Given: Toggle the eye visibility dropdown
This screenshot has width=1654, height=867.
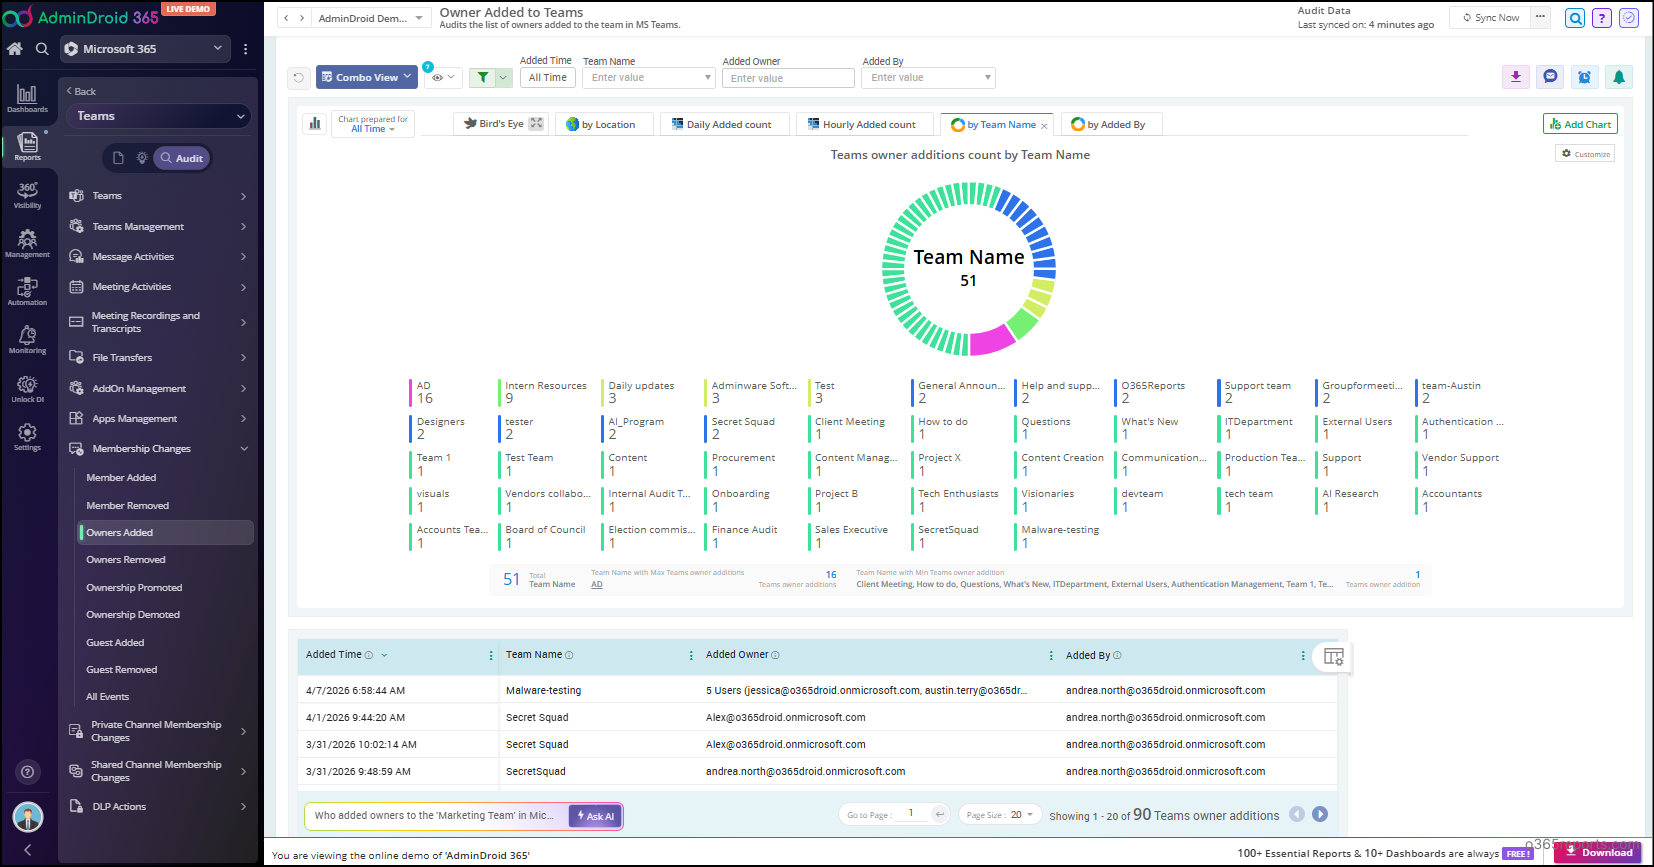Looking at the screenshot, I should point(443,77).
